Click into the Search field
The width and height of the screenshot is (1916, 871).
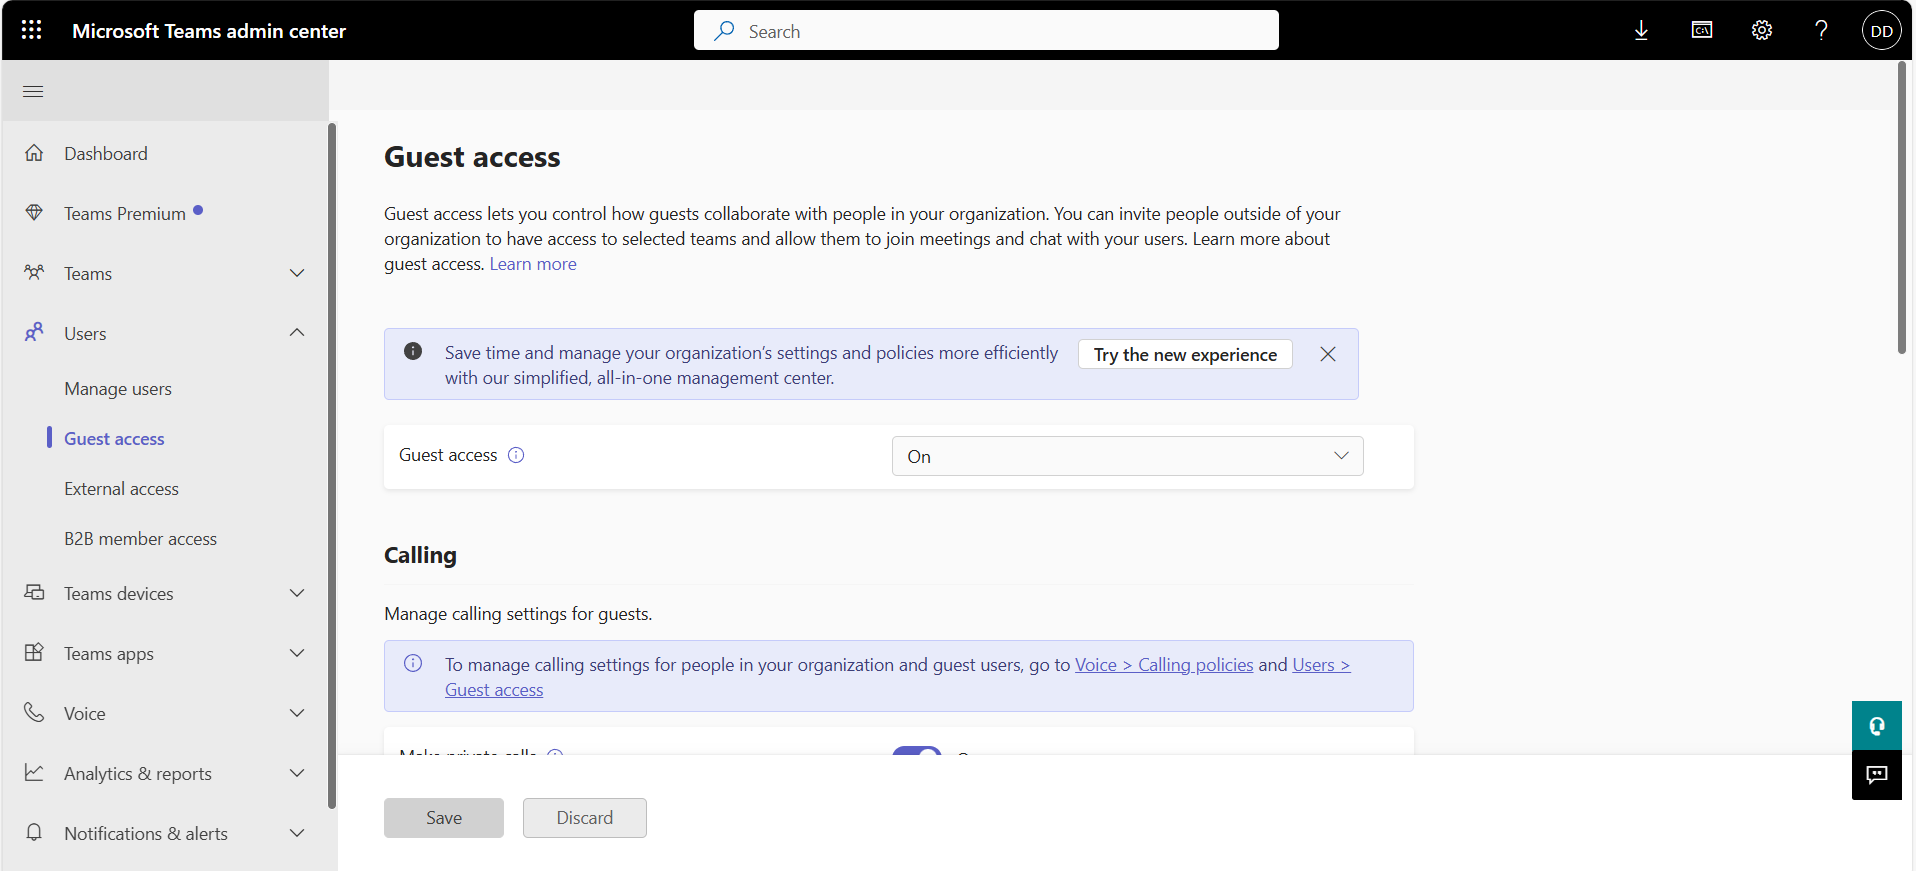coord(986,30)
